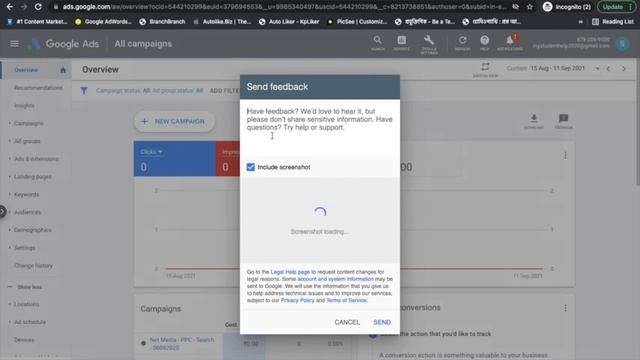Click the filter funnel icon
Image resolution: width=640 pixels, height=360 pixels.
point(84,91)
